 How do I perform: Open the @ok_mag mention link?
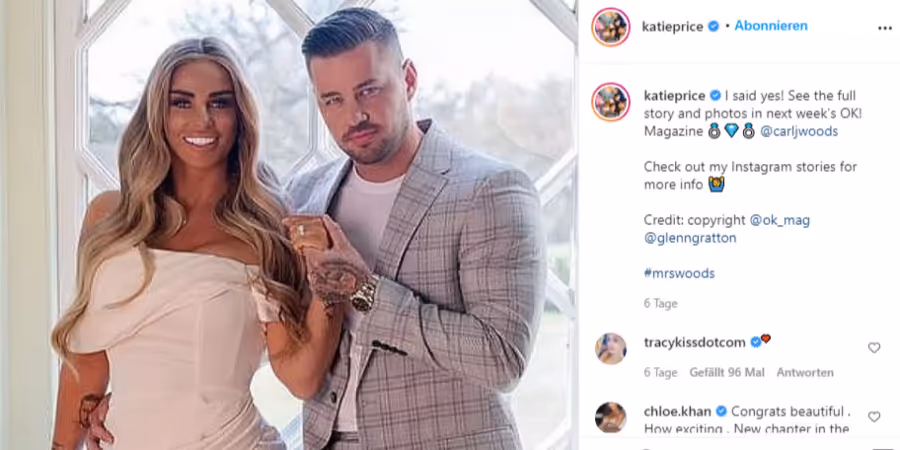[x=779, y=220]
